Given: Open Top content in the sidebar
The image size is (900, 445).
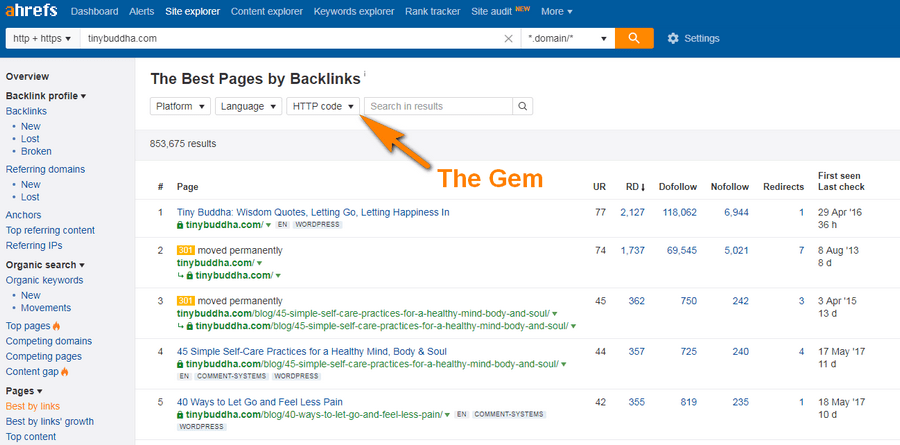Looking at the screenshot, I should pyautogui.click(x=31, y=436).
